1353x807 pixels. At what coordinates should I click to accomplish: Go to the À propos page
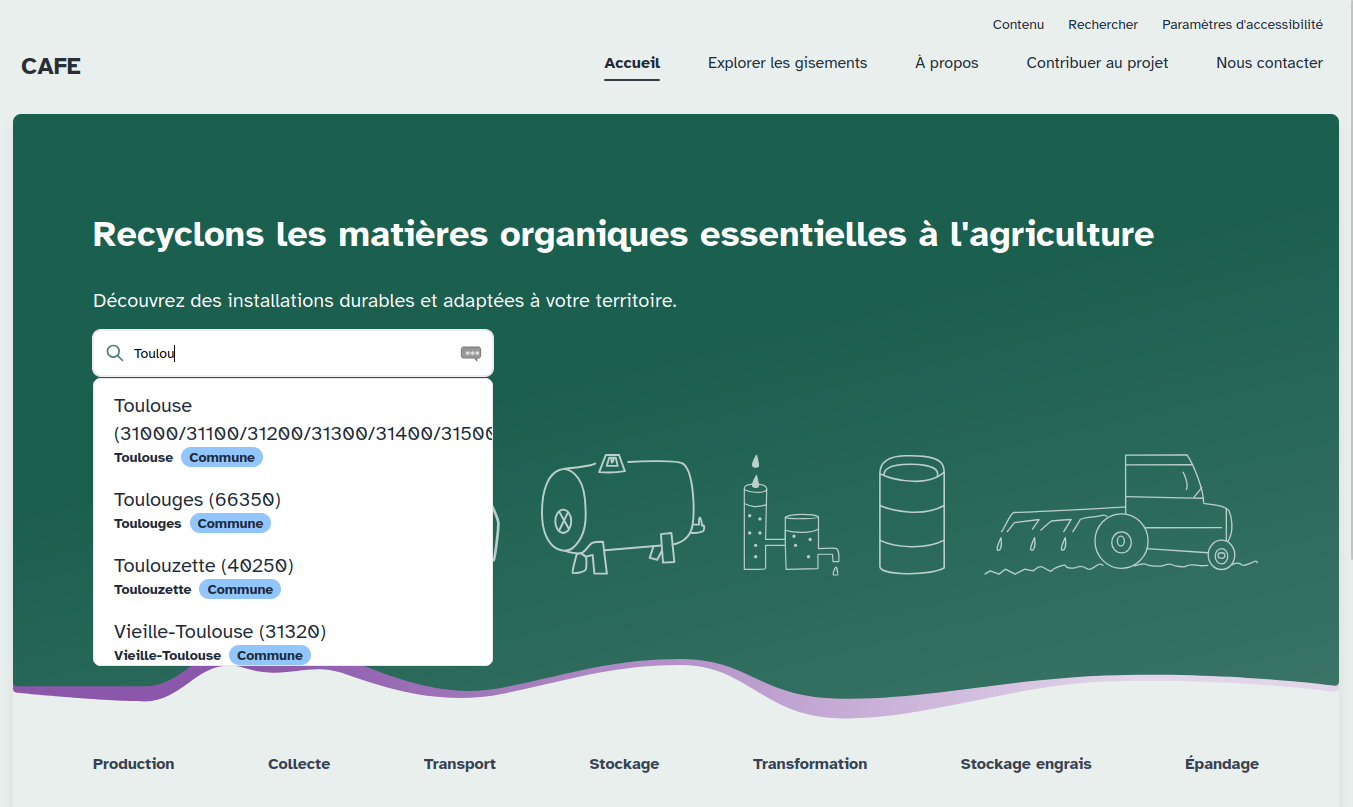click(x=946, y=63)
